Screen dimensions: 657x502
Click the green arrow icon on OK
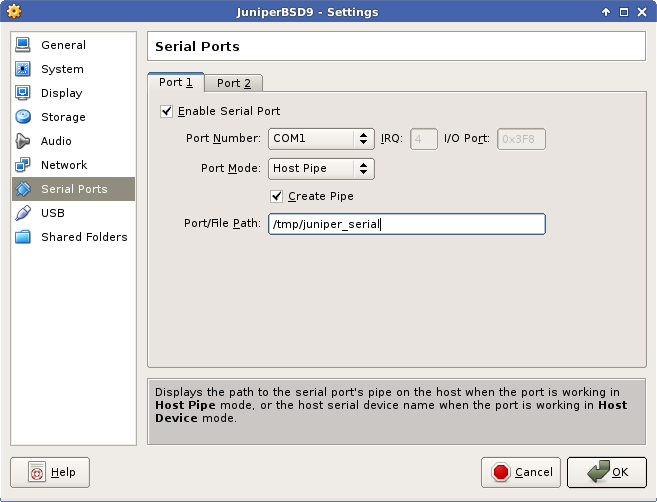tap(598, 471)
